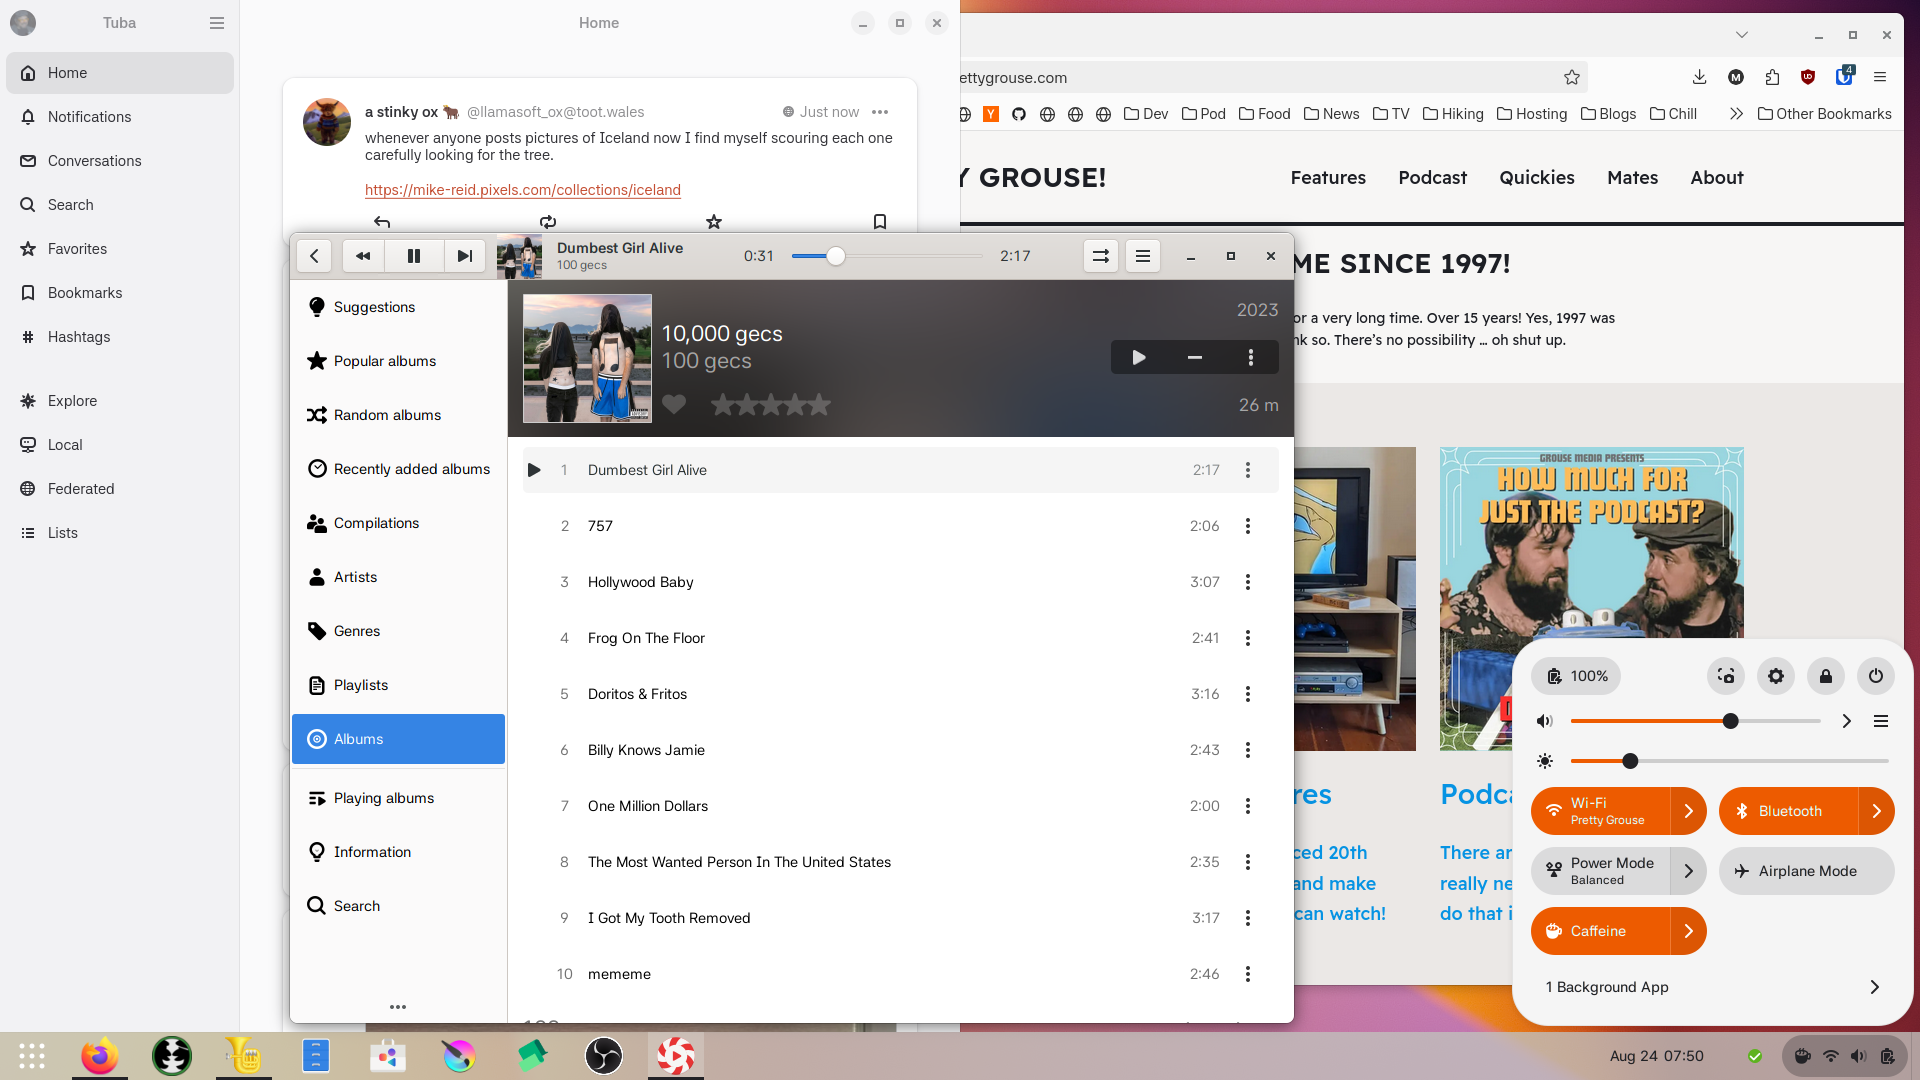
Task: Open the Hiking bookmarks folder
Action: pyautogui.click(x=1453, y=114)
